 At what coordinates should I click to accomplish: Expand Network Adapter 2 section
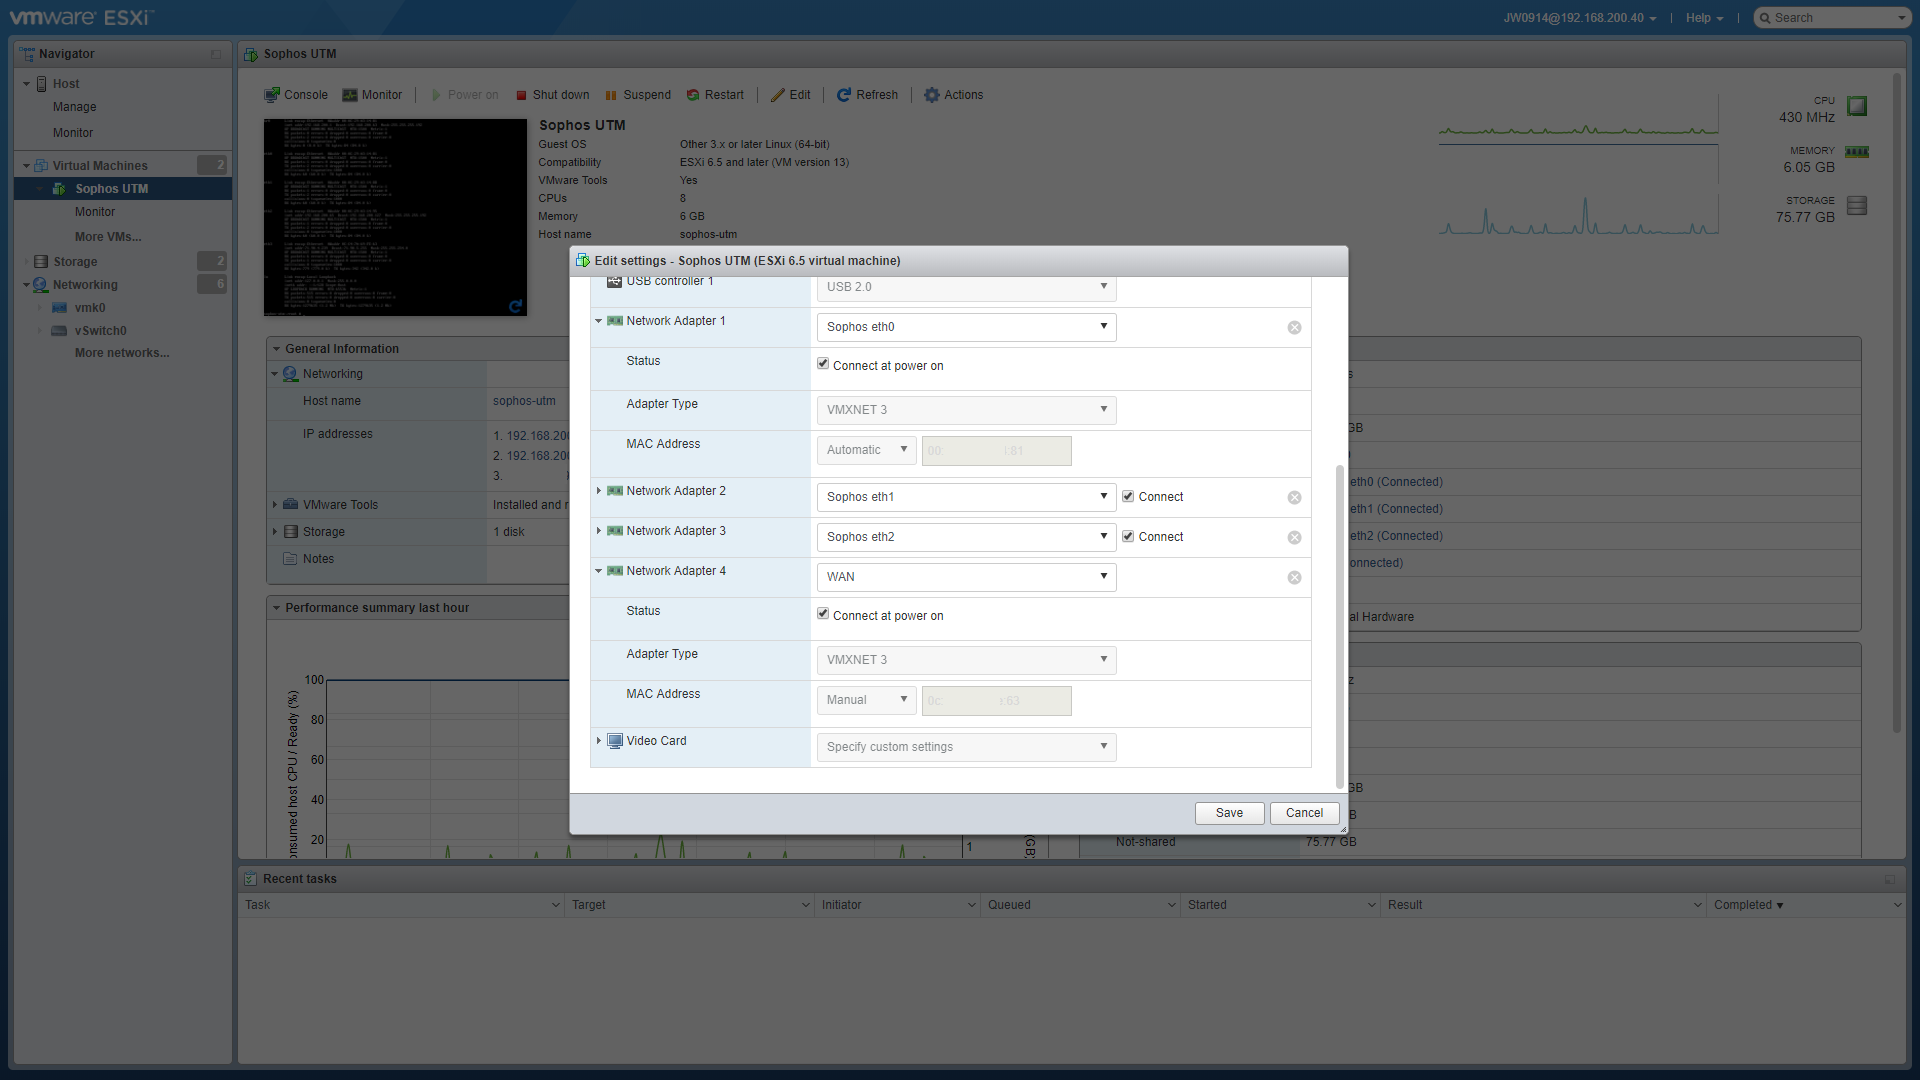(x=599, y=491)
